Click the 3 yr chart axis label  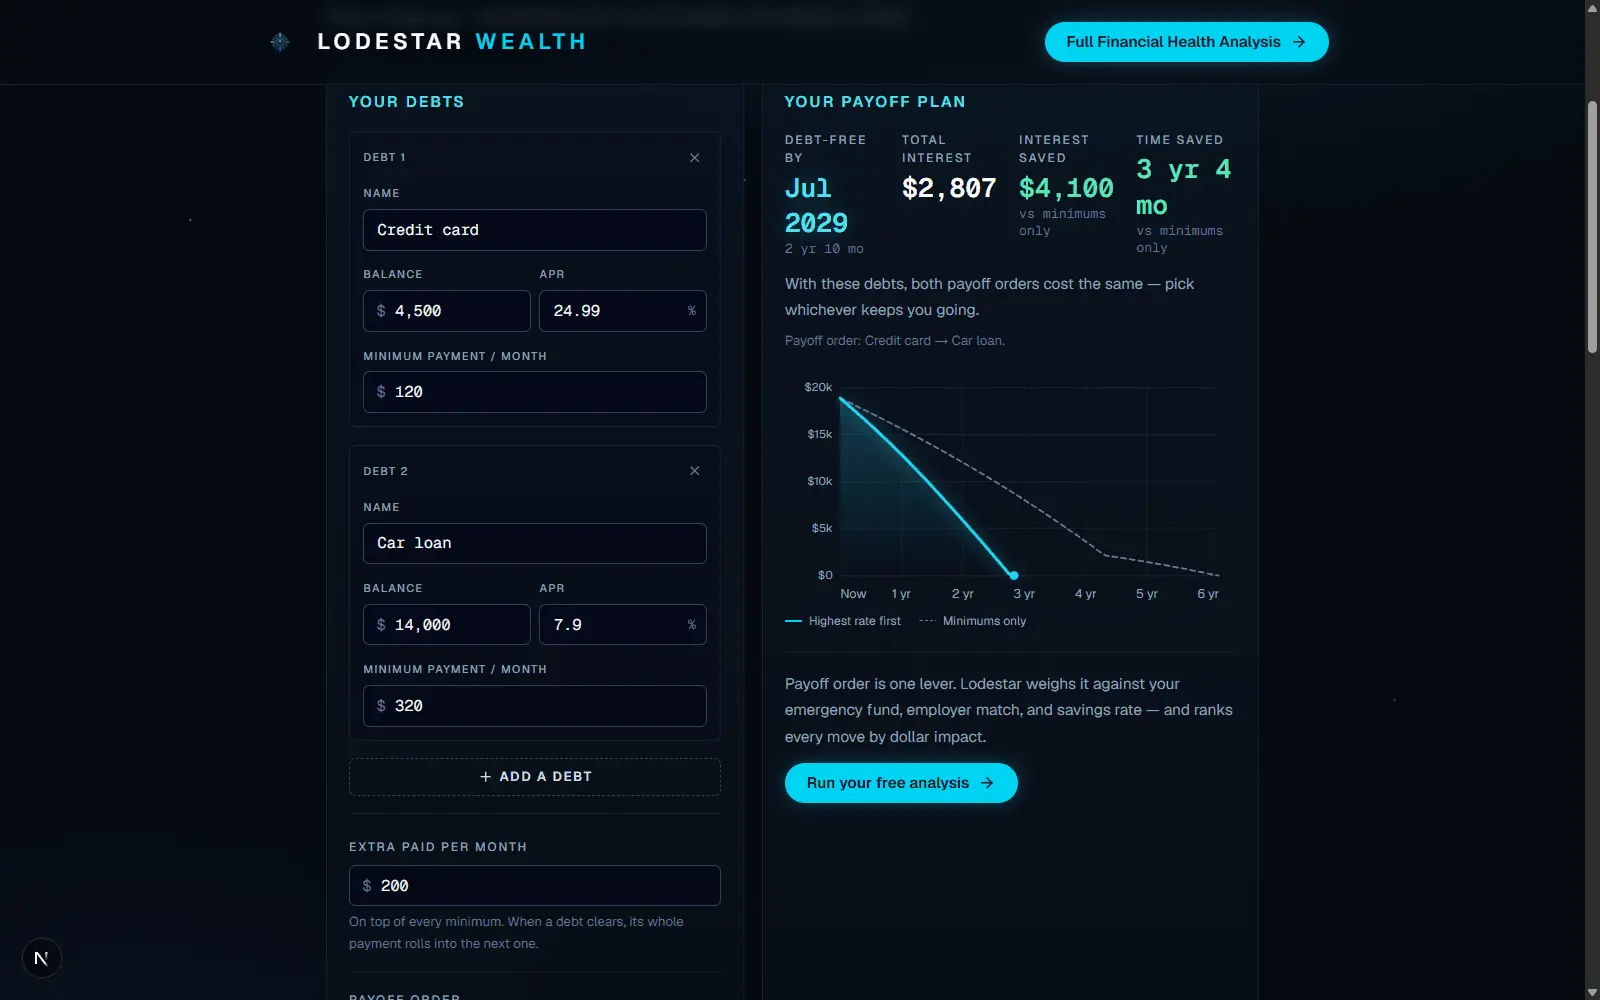pyautogui.click(x=1024, y=594)
